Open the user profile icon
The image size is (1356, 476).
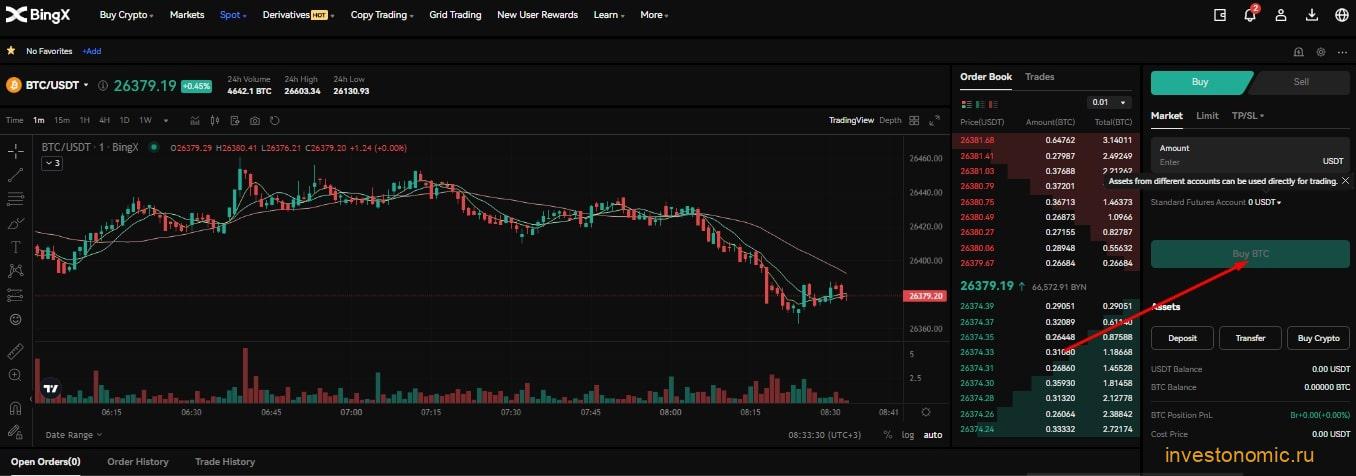(1281, 15)
